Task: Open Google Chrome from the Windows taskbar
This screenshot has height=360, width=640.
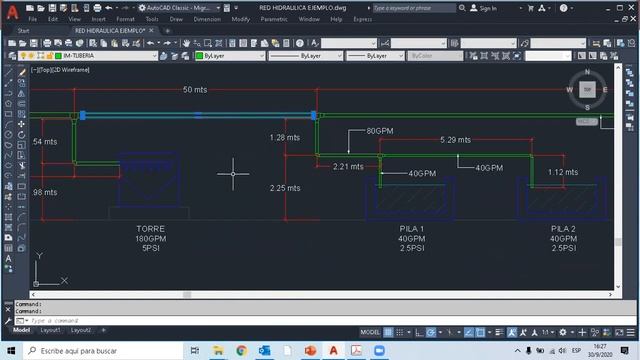Action: tap(241, 351)
